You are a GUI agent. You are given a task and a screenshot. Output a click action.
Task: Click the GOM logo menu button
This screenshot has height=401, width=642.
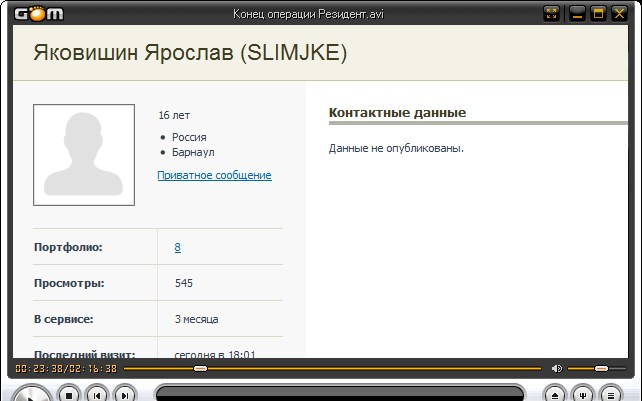pyautogui.click(x=31, y=13)
